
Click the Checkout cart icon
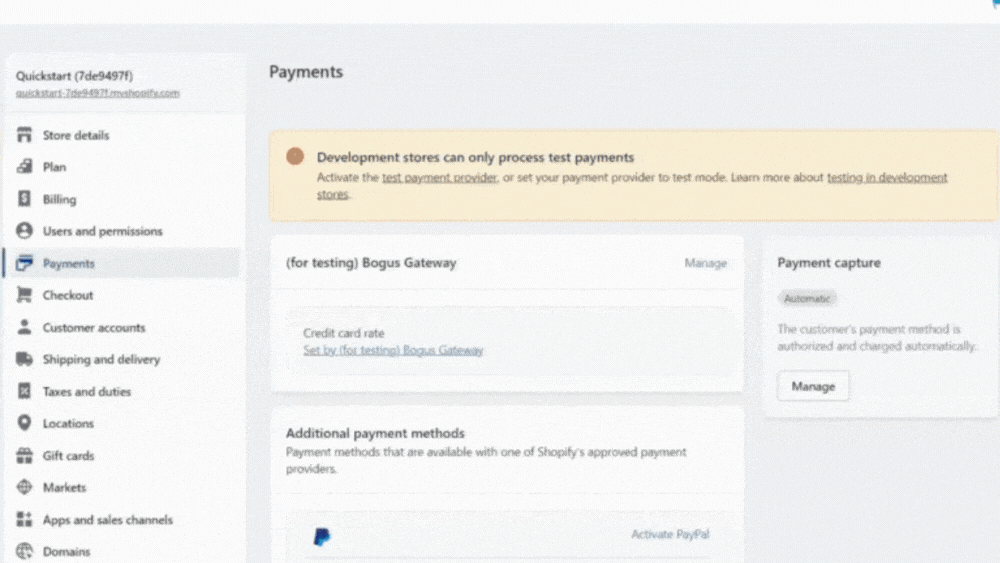click(24, 295)
